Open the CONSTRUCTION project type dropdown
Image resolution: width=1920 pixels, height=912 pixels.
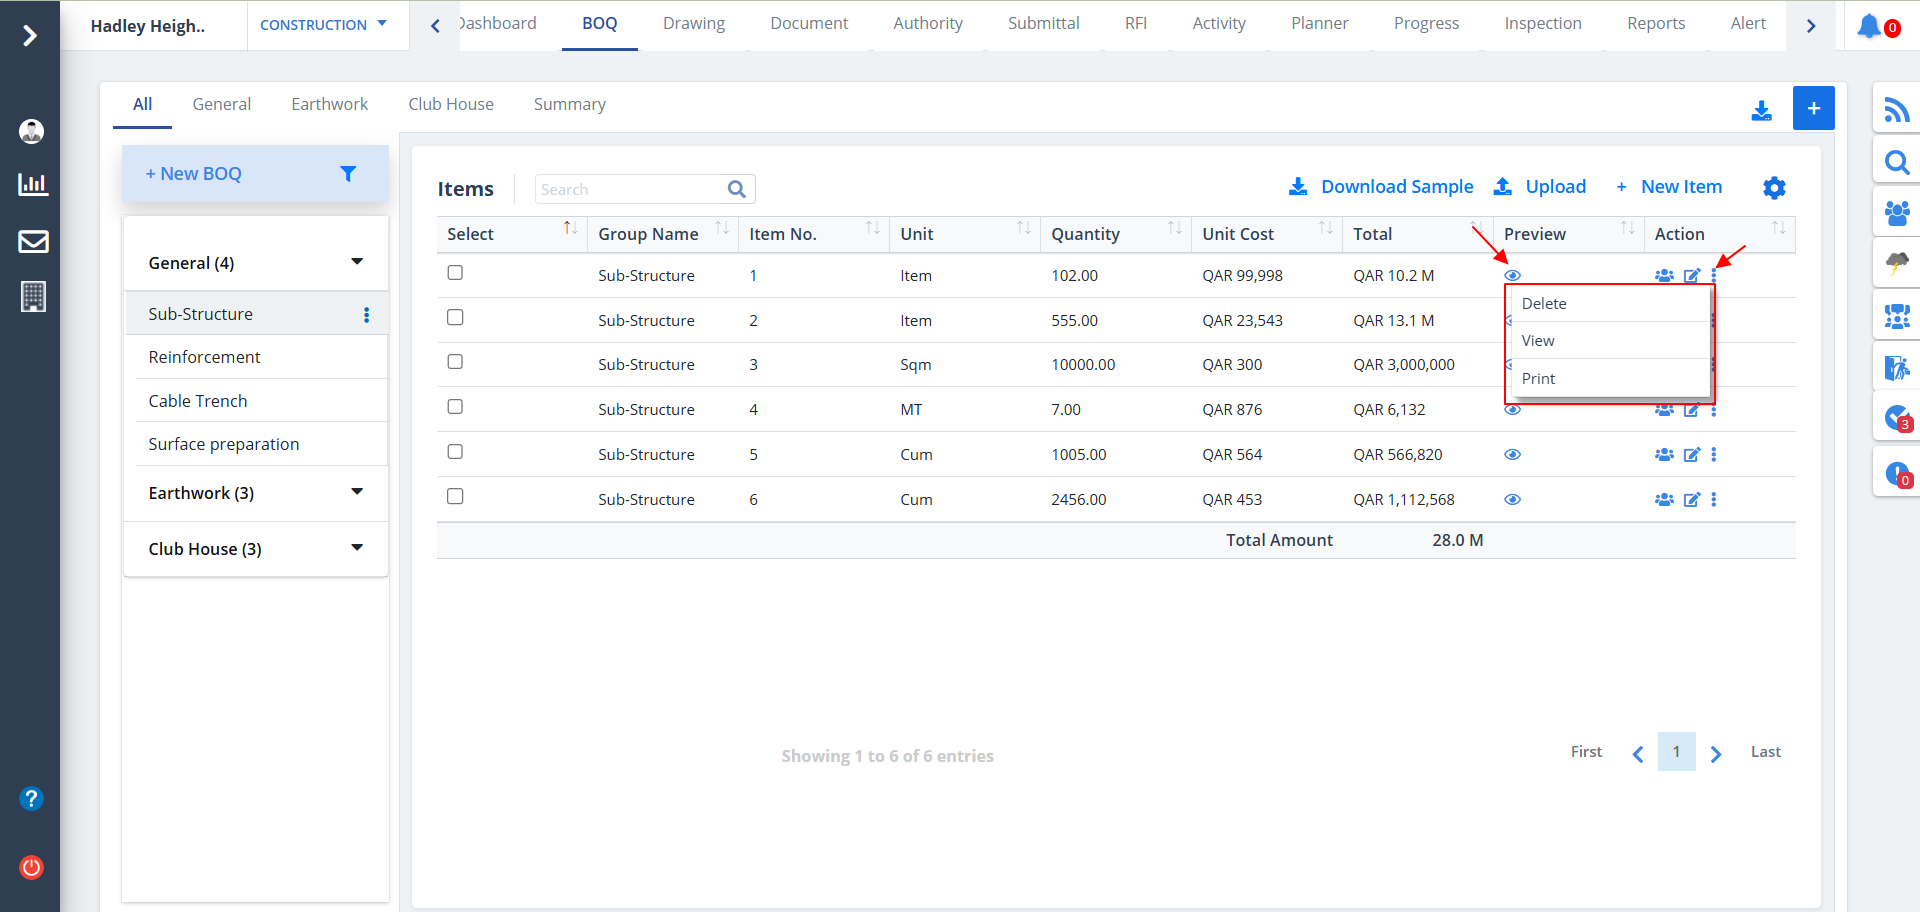click(323, 25)
